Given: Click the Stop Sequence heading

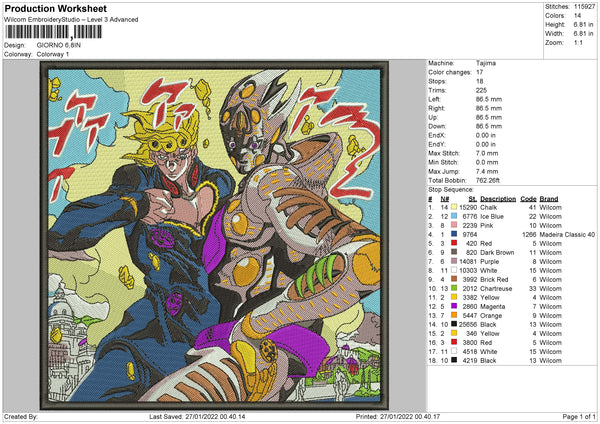Looking at the screenshot, I should tap(450, 190).
